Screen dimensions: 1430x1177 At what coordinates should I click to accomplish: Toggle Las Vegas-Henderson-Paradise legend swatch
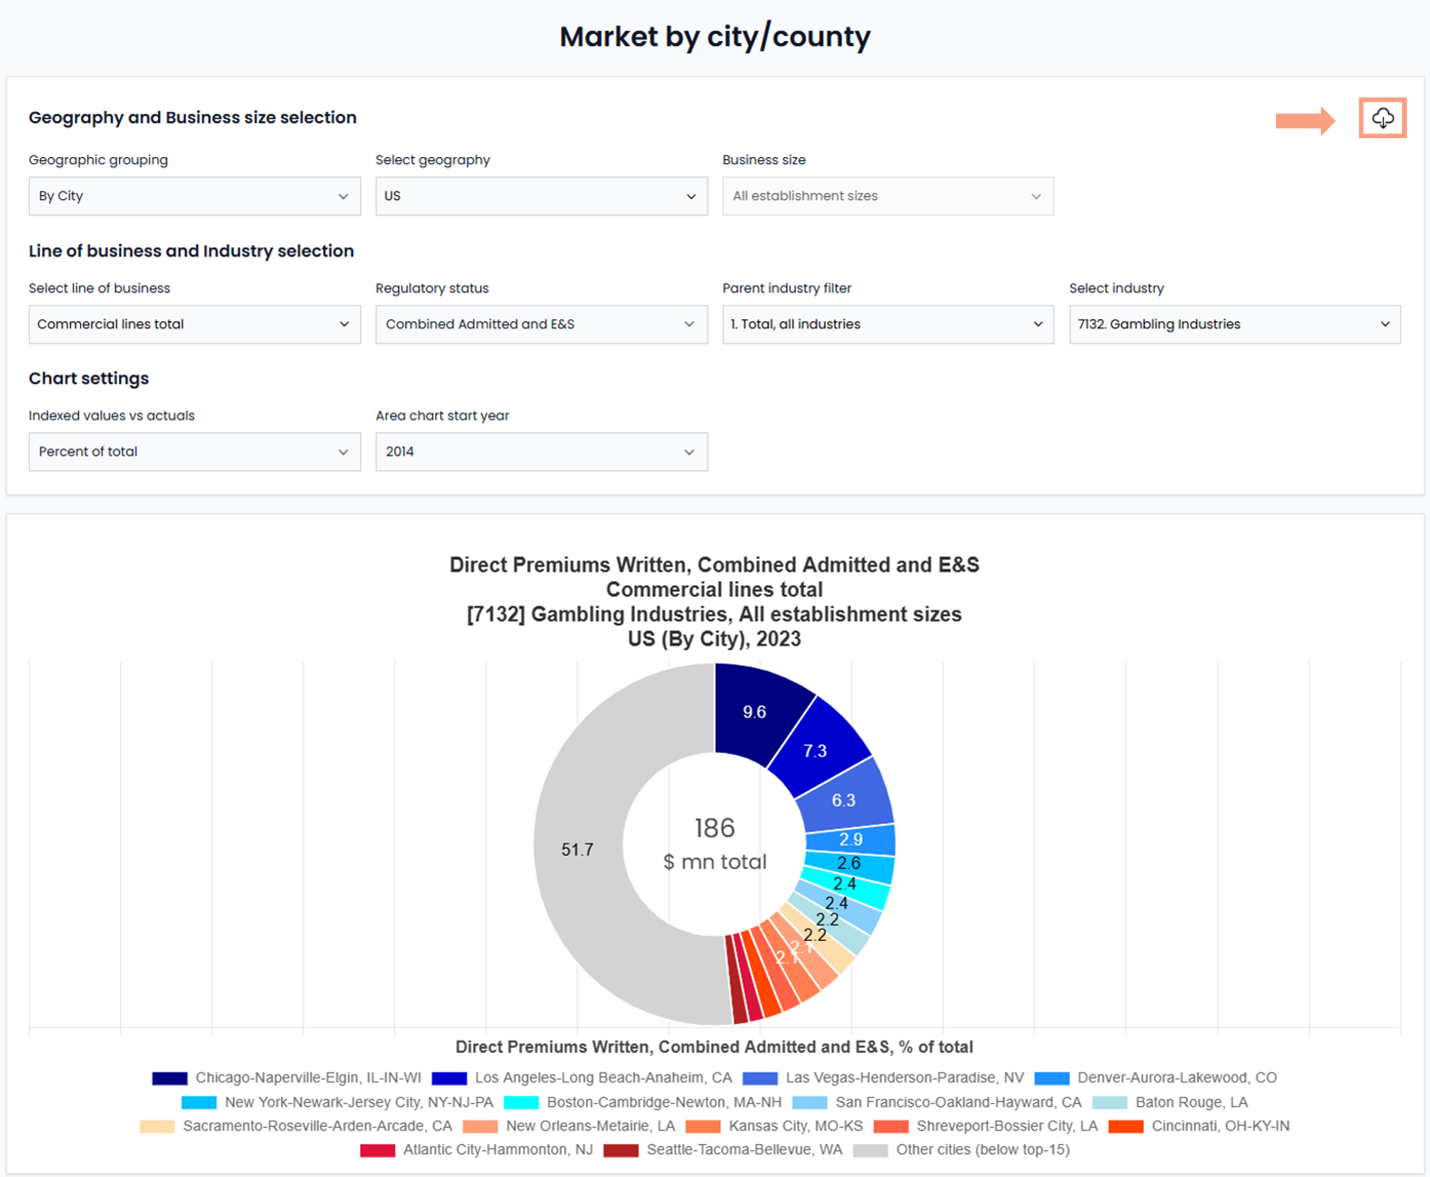click(x=760, y=1078)
